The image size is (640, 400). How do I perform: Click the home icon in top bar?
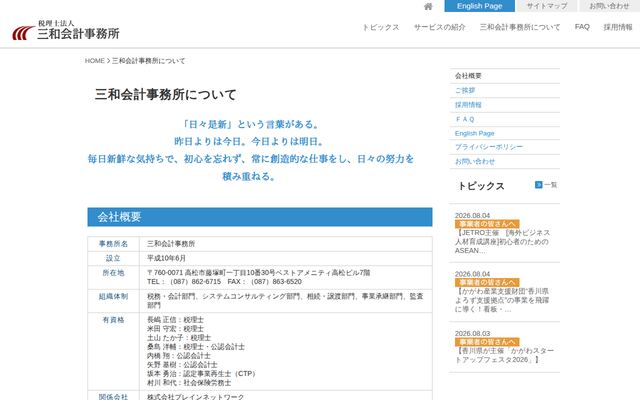[x=428, y=6]
